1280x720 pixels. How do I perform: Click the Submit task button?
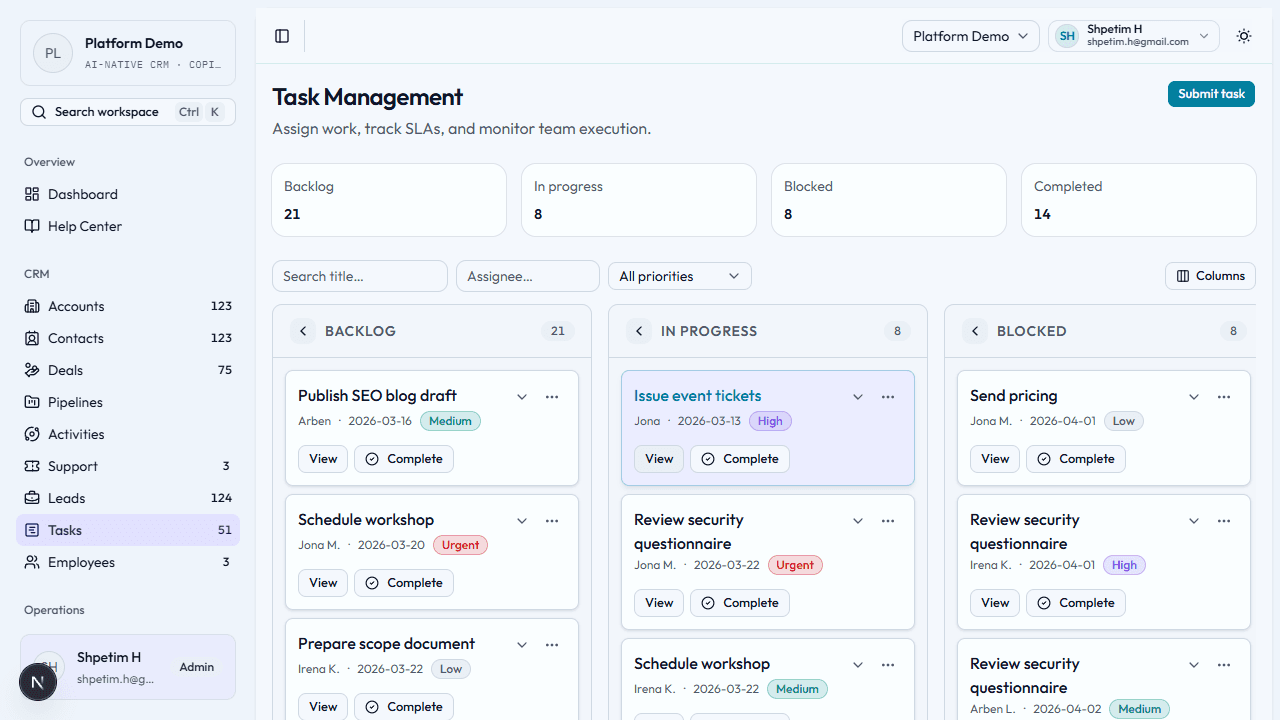[1211, 93]
